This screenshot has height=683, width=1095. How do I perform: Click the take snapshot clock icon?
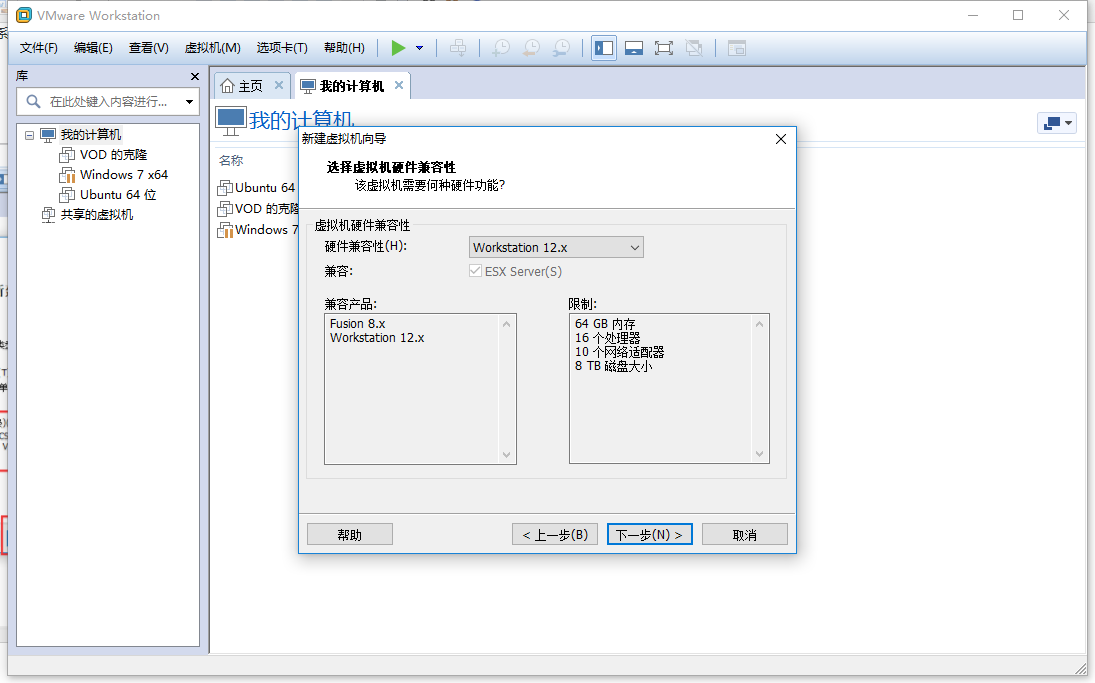click(x=501, y=48)
